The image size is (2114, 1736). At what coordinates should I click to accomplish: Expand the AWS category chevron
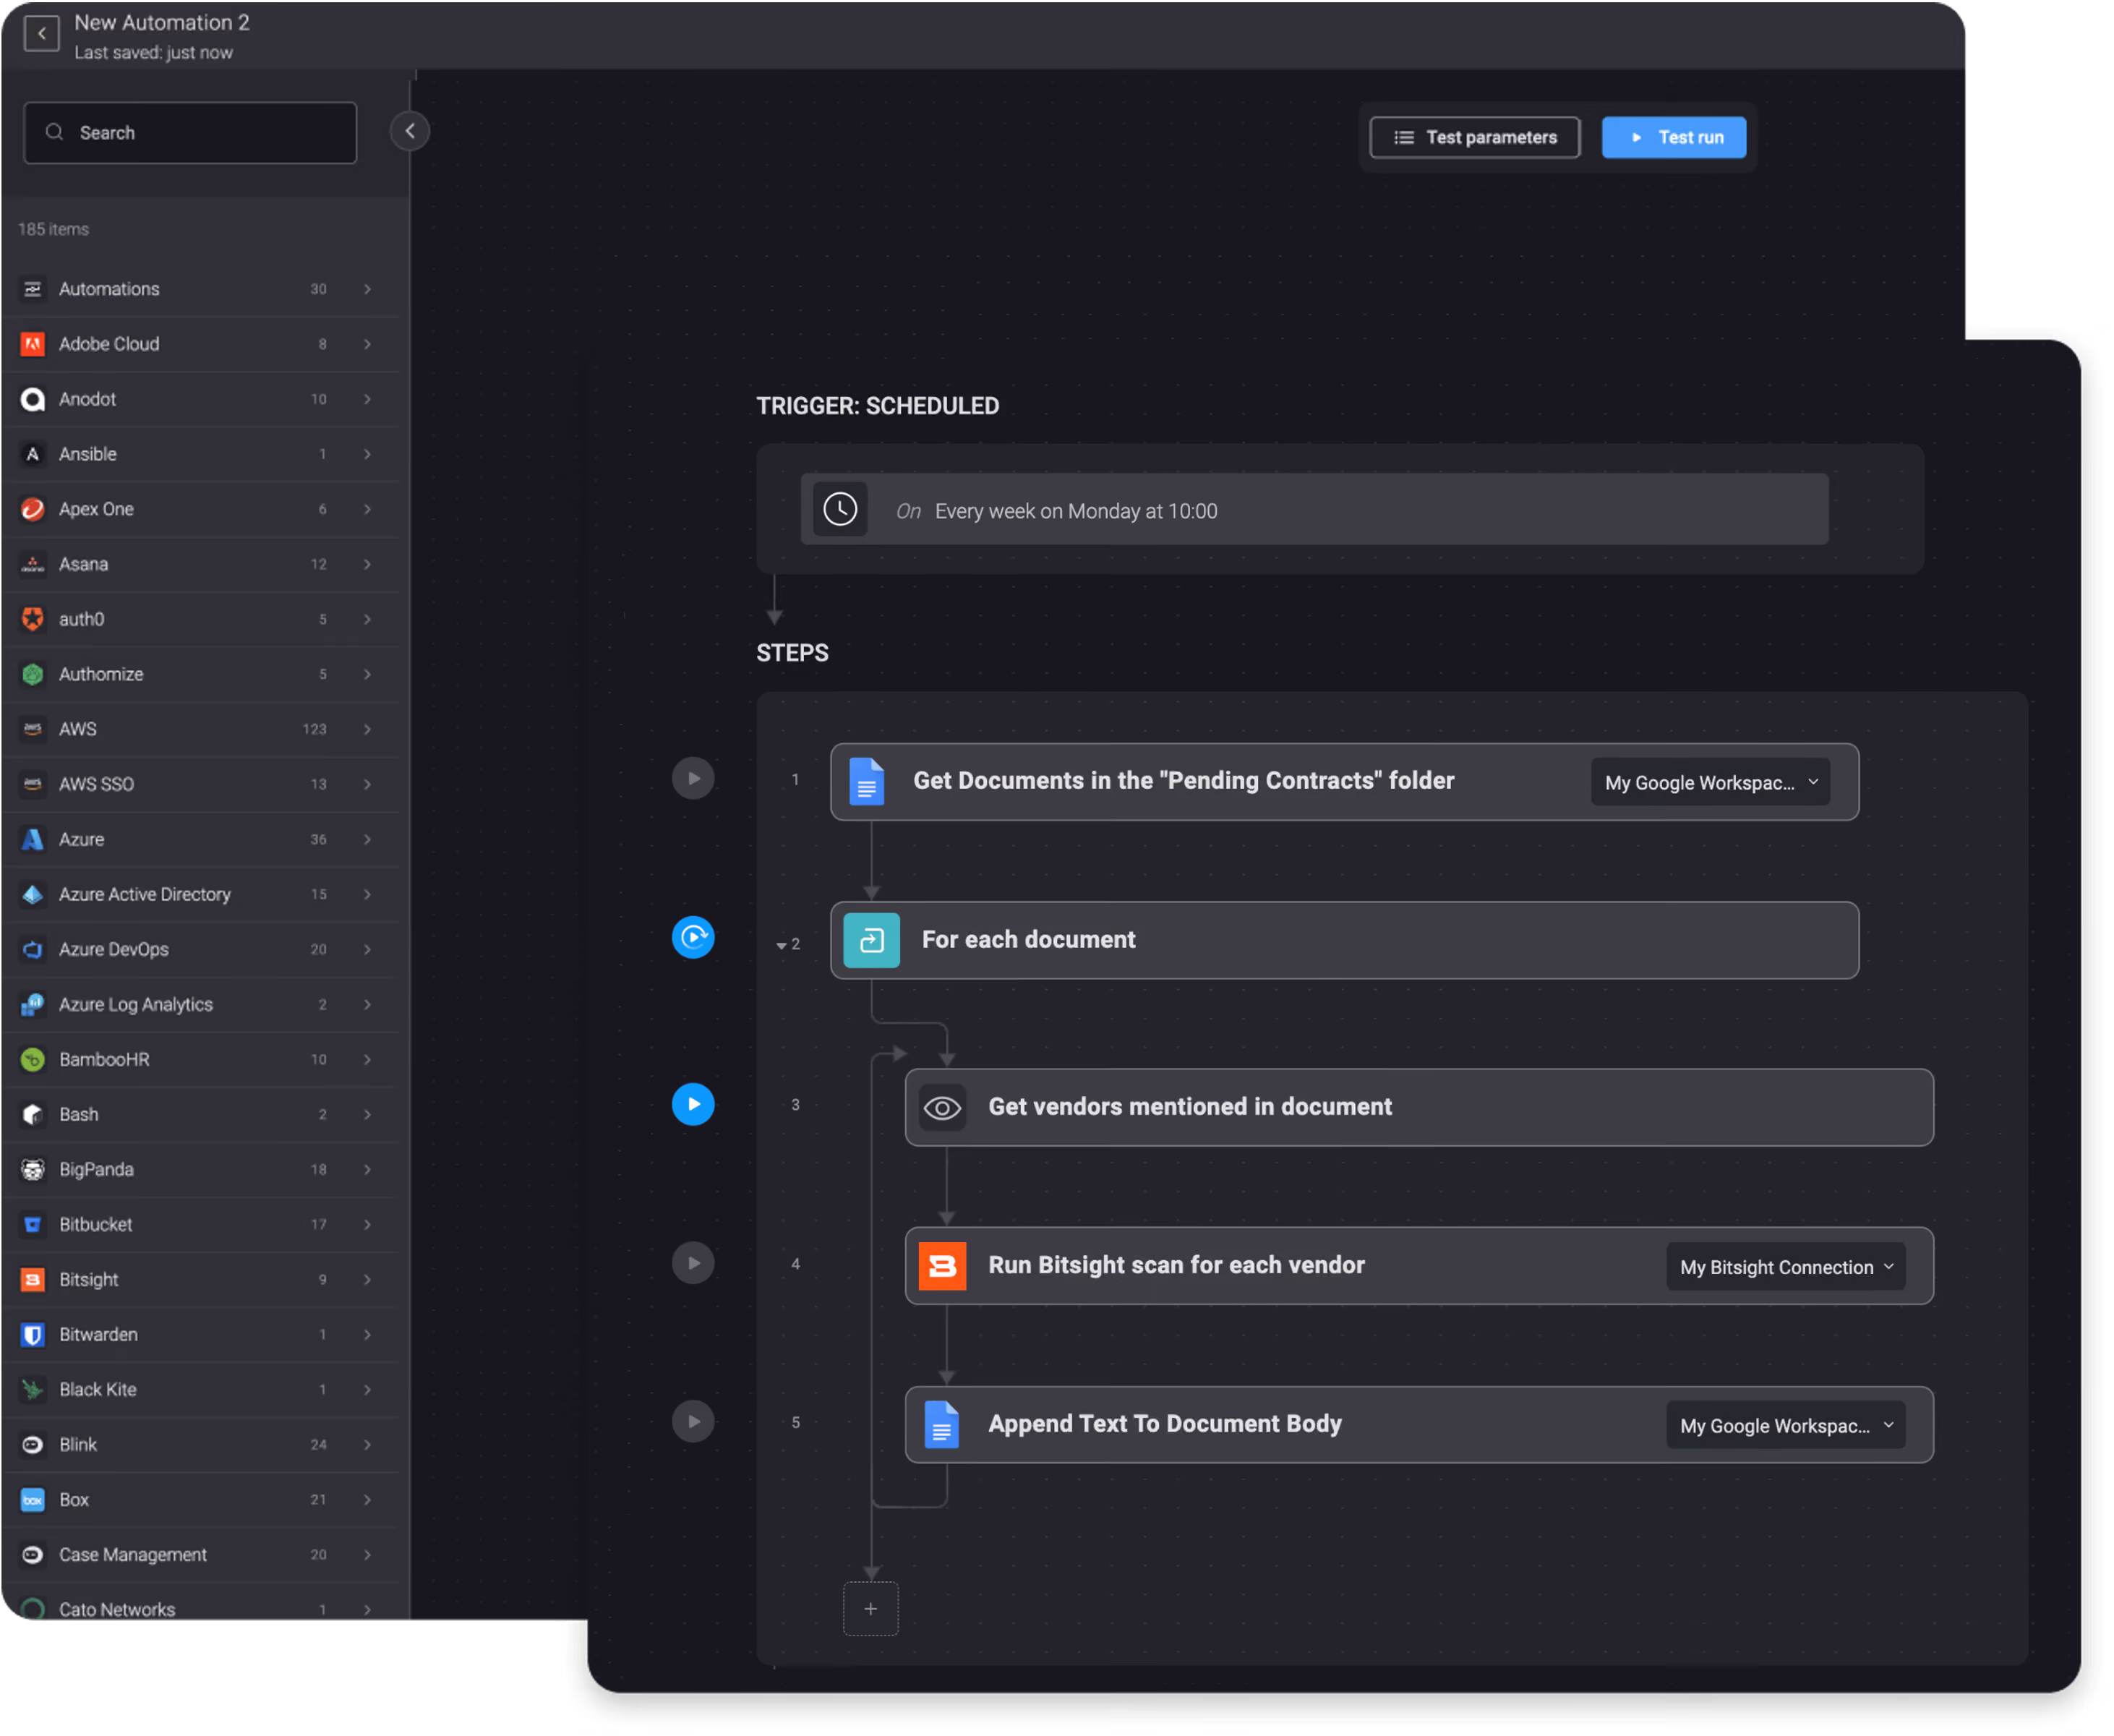click(x=368, y=730)
